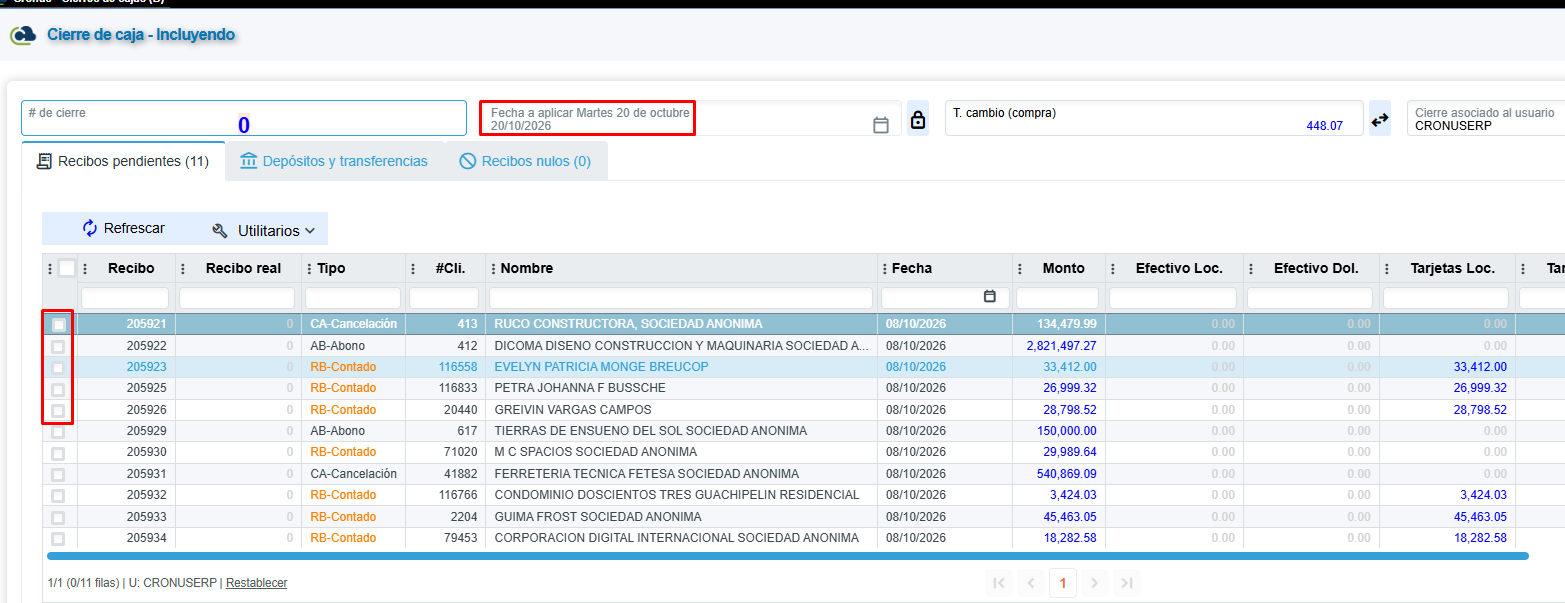Check the box for receipt 205921
This screenshot has width=1565, height=603.
point(58,324)
